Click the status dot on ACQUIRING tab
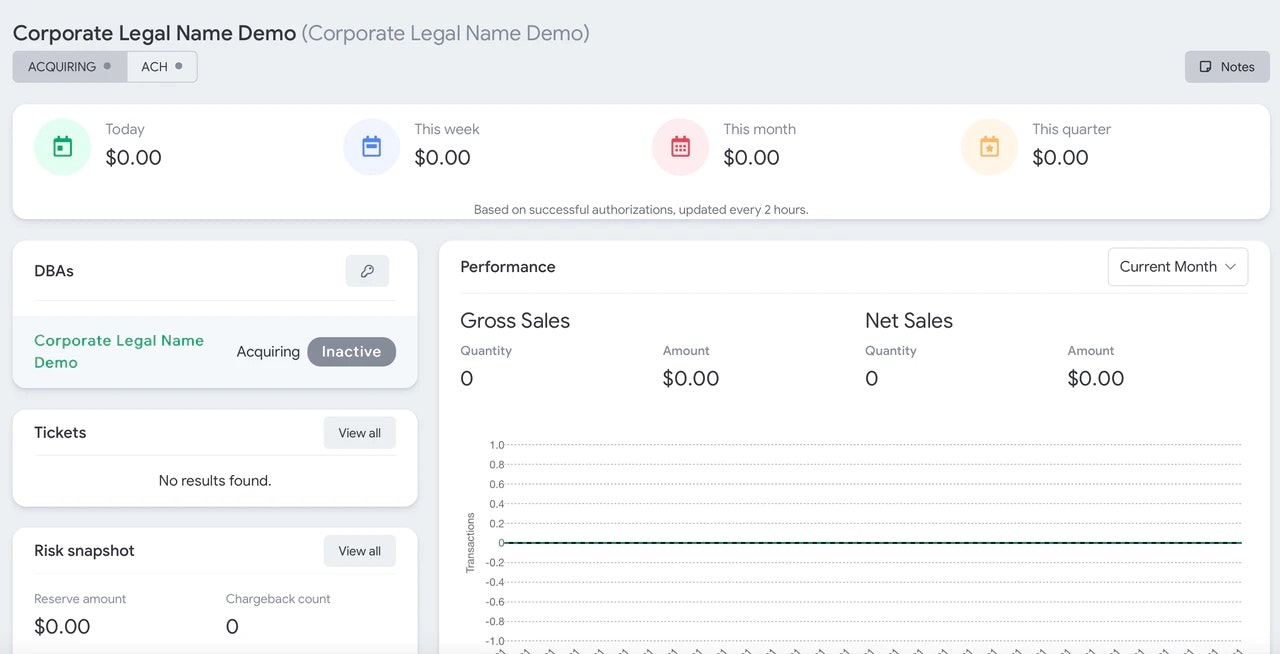The width and height of the screenshot is (1280, 654). (107, 66)
